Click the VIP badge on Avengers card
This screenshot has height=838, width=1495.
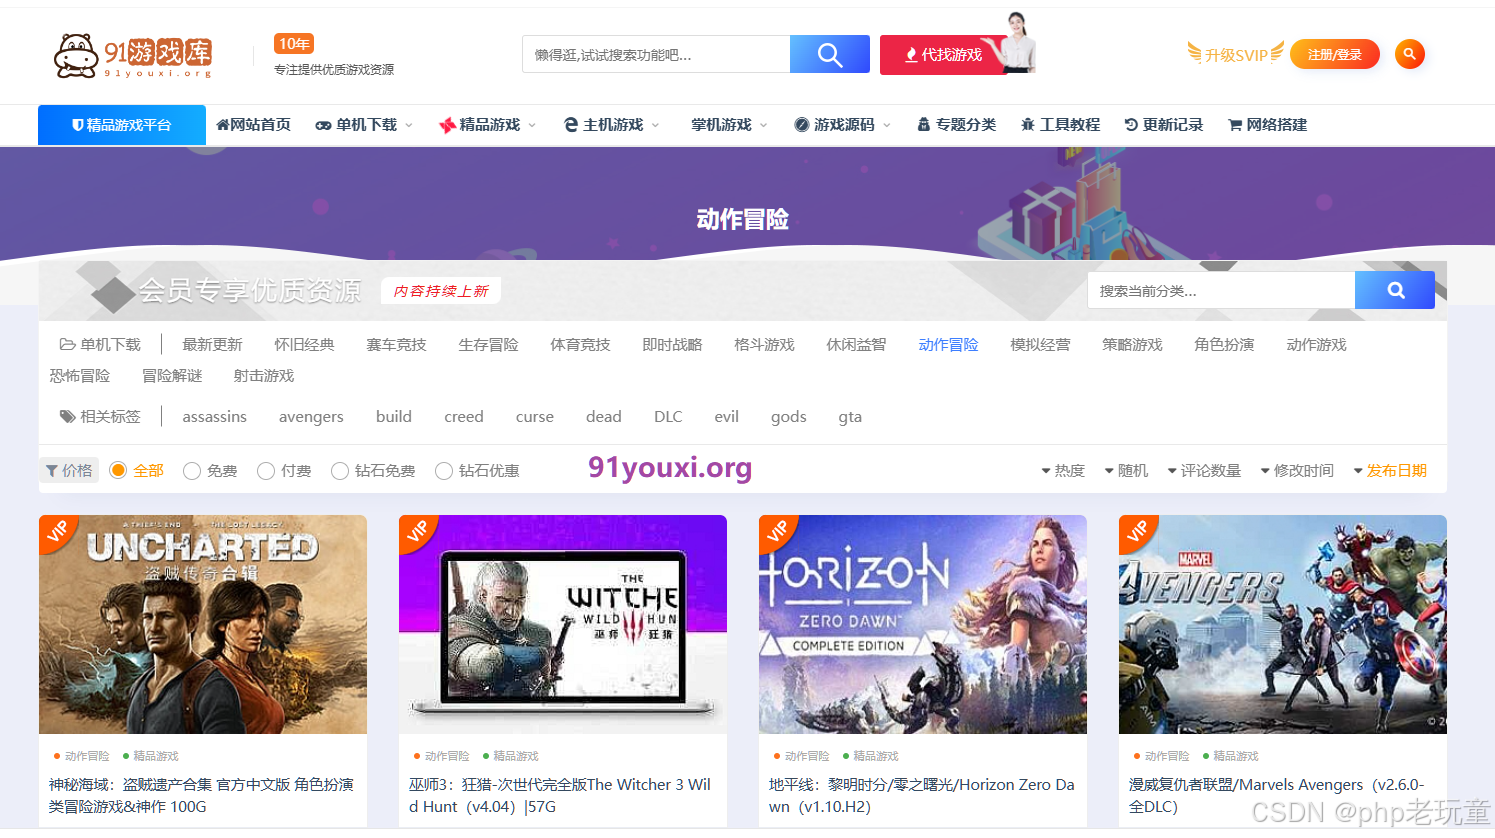coord(1137,533)
